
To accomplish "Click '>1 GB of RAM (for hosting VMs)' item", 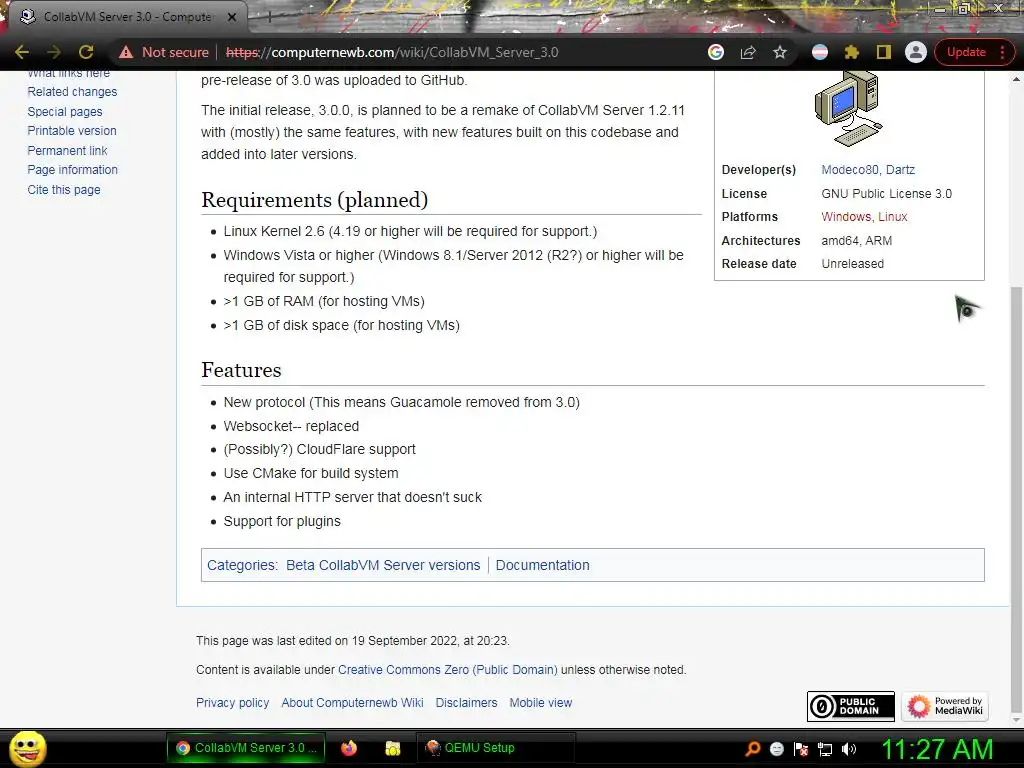I will pyautogui.click(x=324, y=302).
